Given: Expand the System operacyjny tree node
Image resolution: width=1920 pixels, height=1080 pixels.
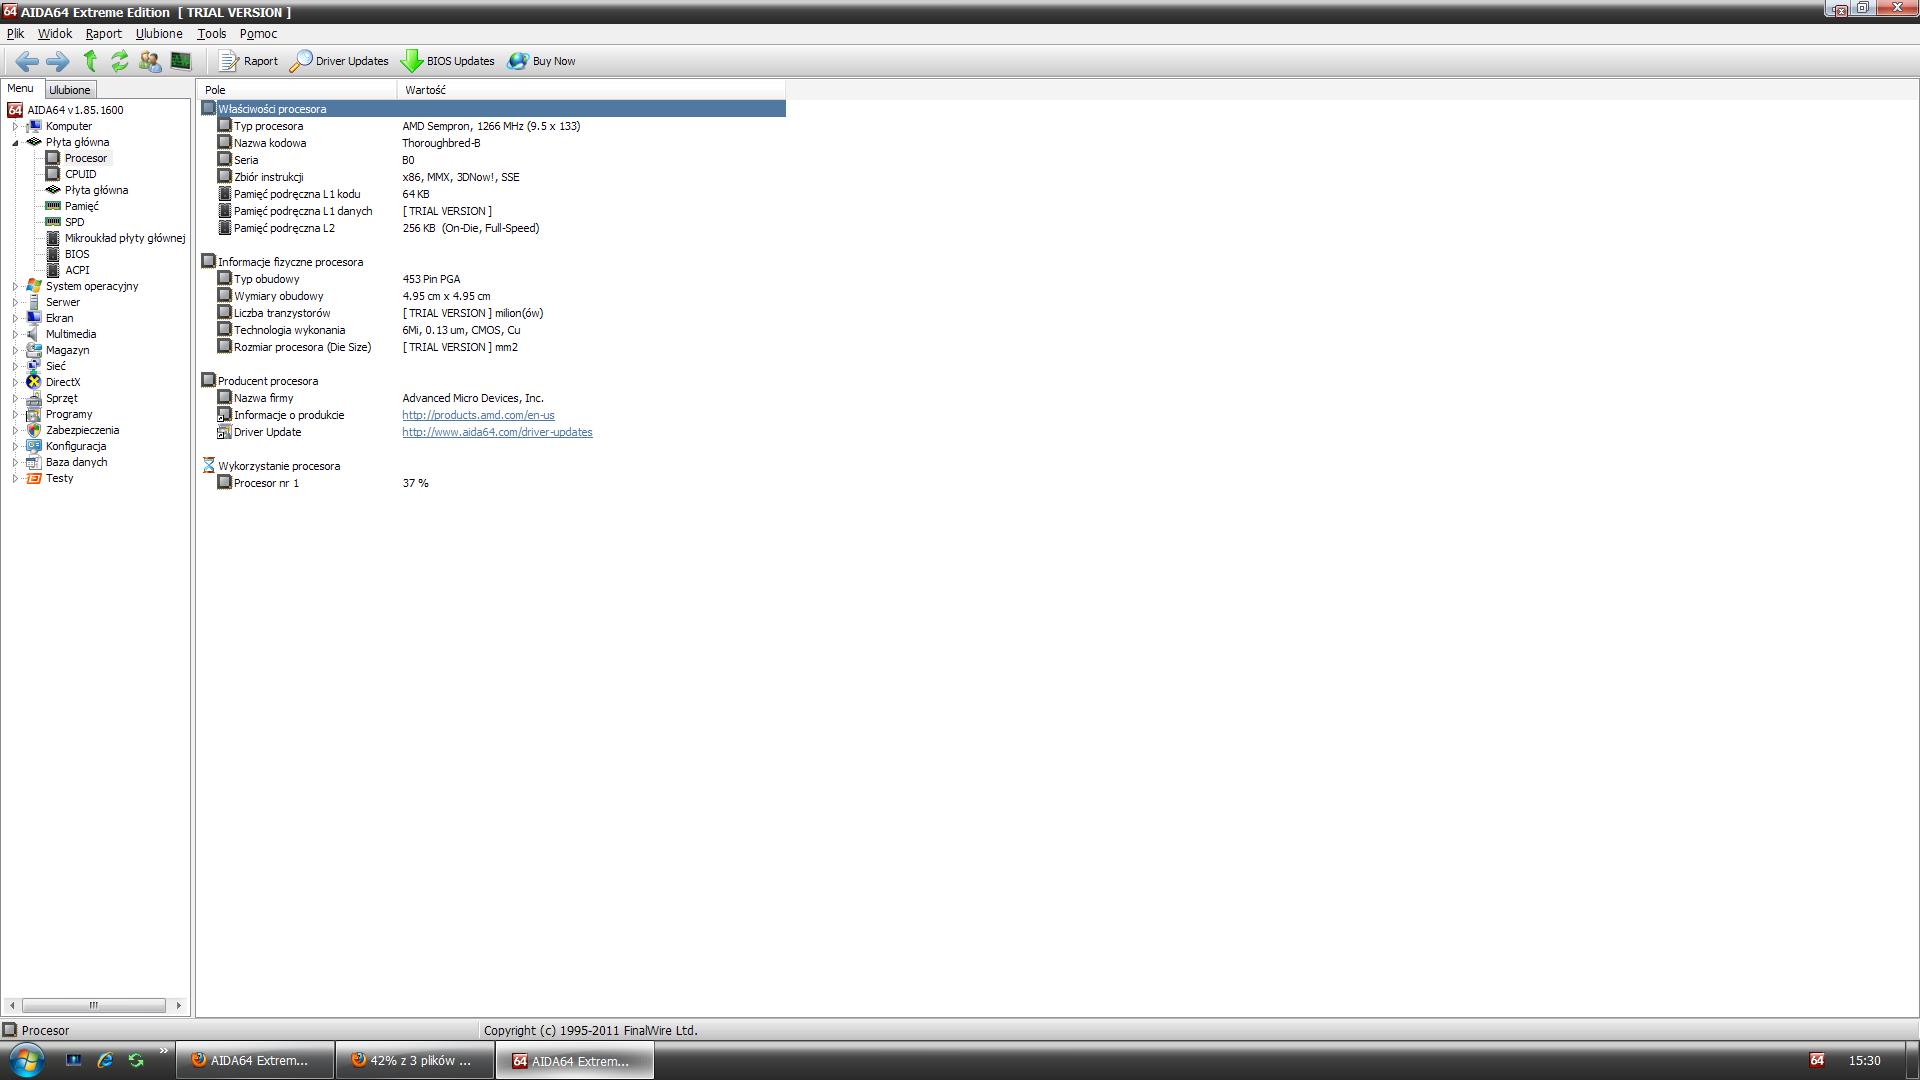Looking at the screenshot, I should 15,287.
